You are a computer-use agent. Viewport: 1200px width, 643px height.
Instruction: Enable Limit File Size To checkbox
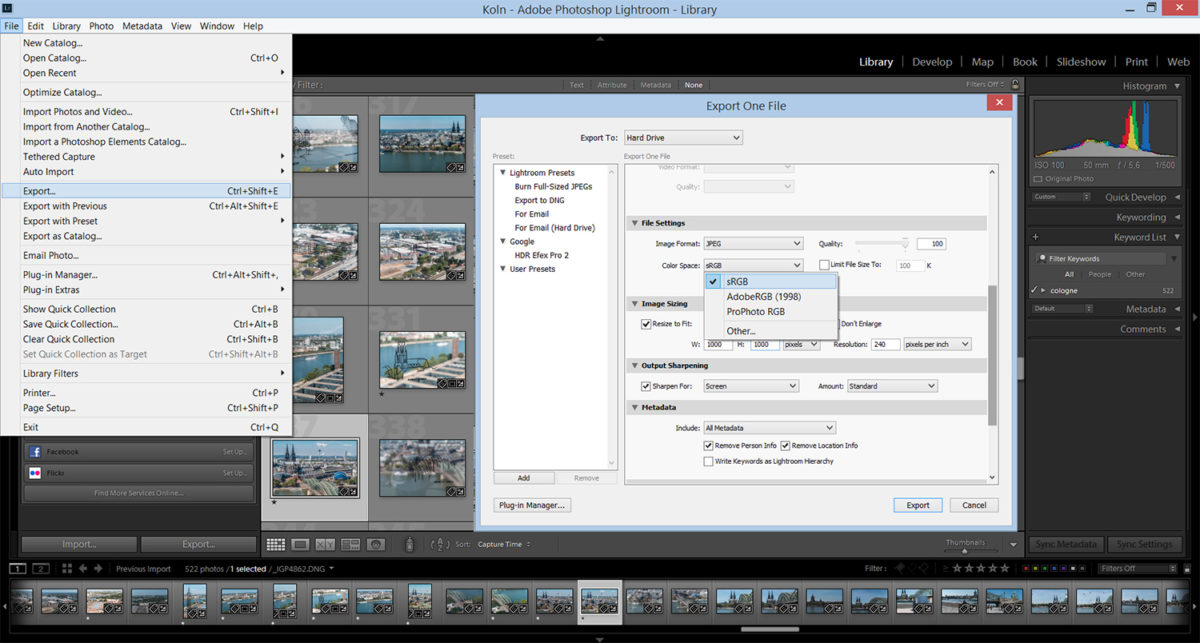click(x=824, y=265)
